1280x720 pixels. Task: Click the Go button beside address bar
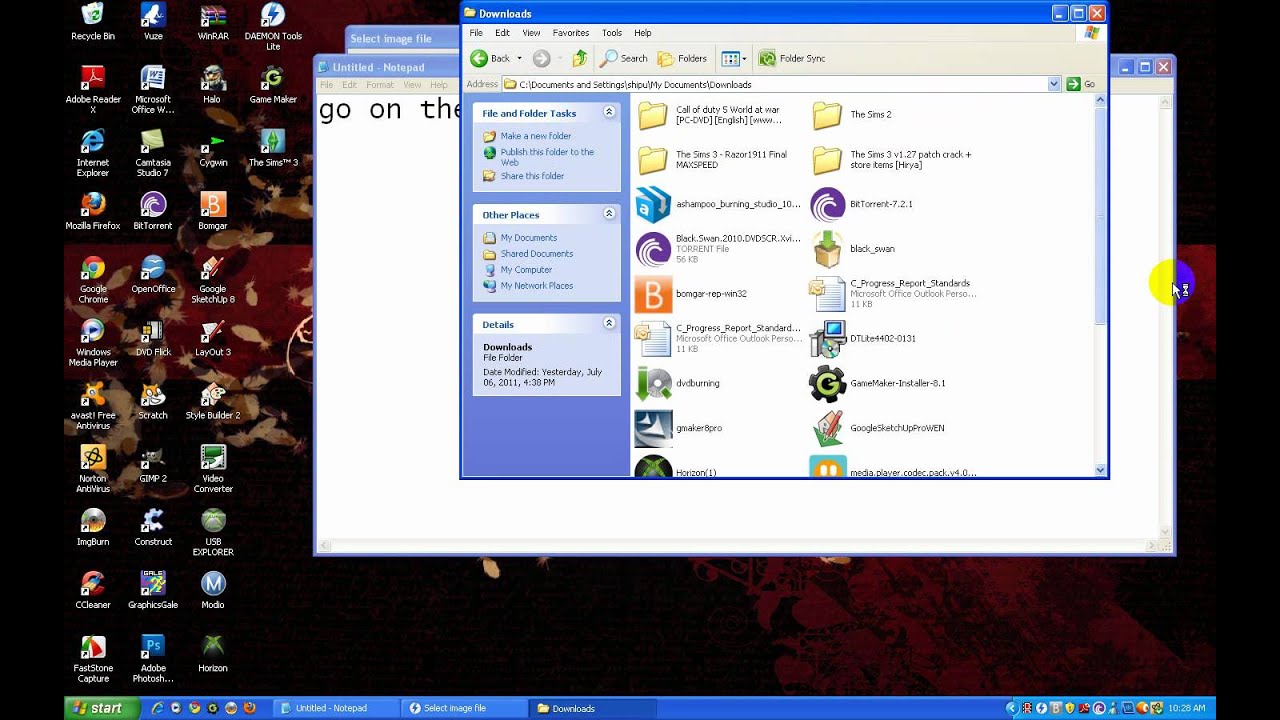pyautogui.click(x=1081, y=84)
